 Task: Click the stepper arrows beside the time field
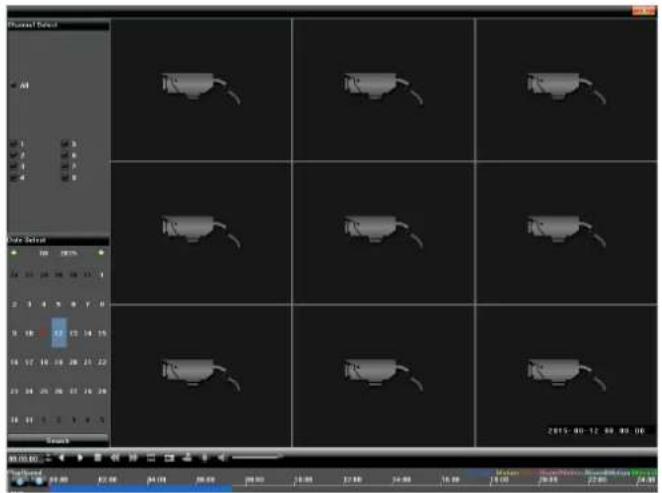(48, 458)
